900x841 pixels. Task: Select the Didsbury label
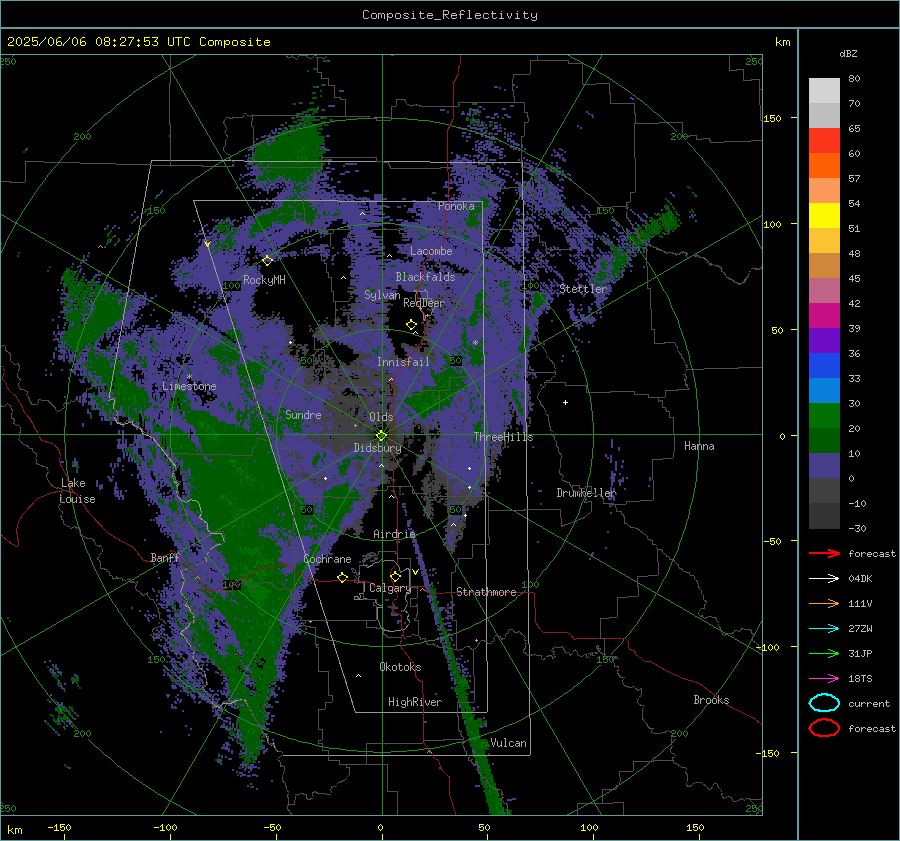tap(377, 448)
